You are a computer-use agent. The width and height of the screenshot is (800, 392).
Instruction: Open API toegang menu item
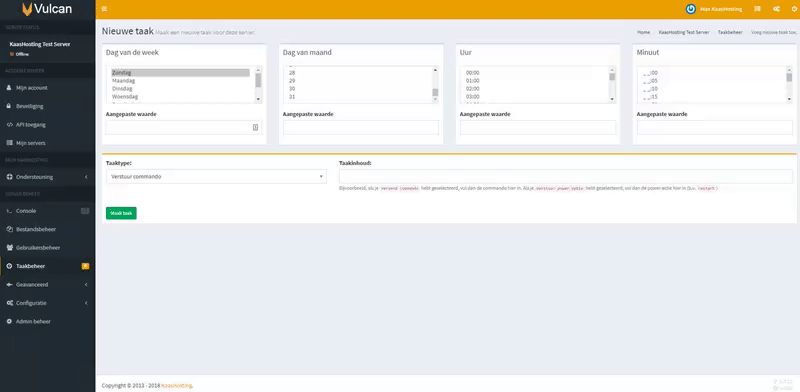[x=47, y=125]
